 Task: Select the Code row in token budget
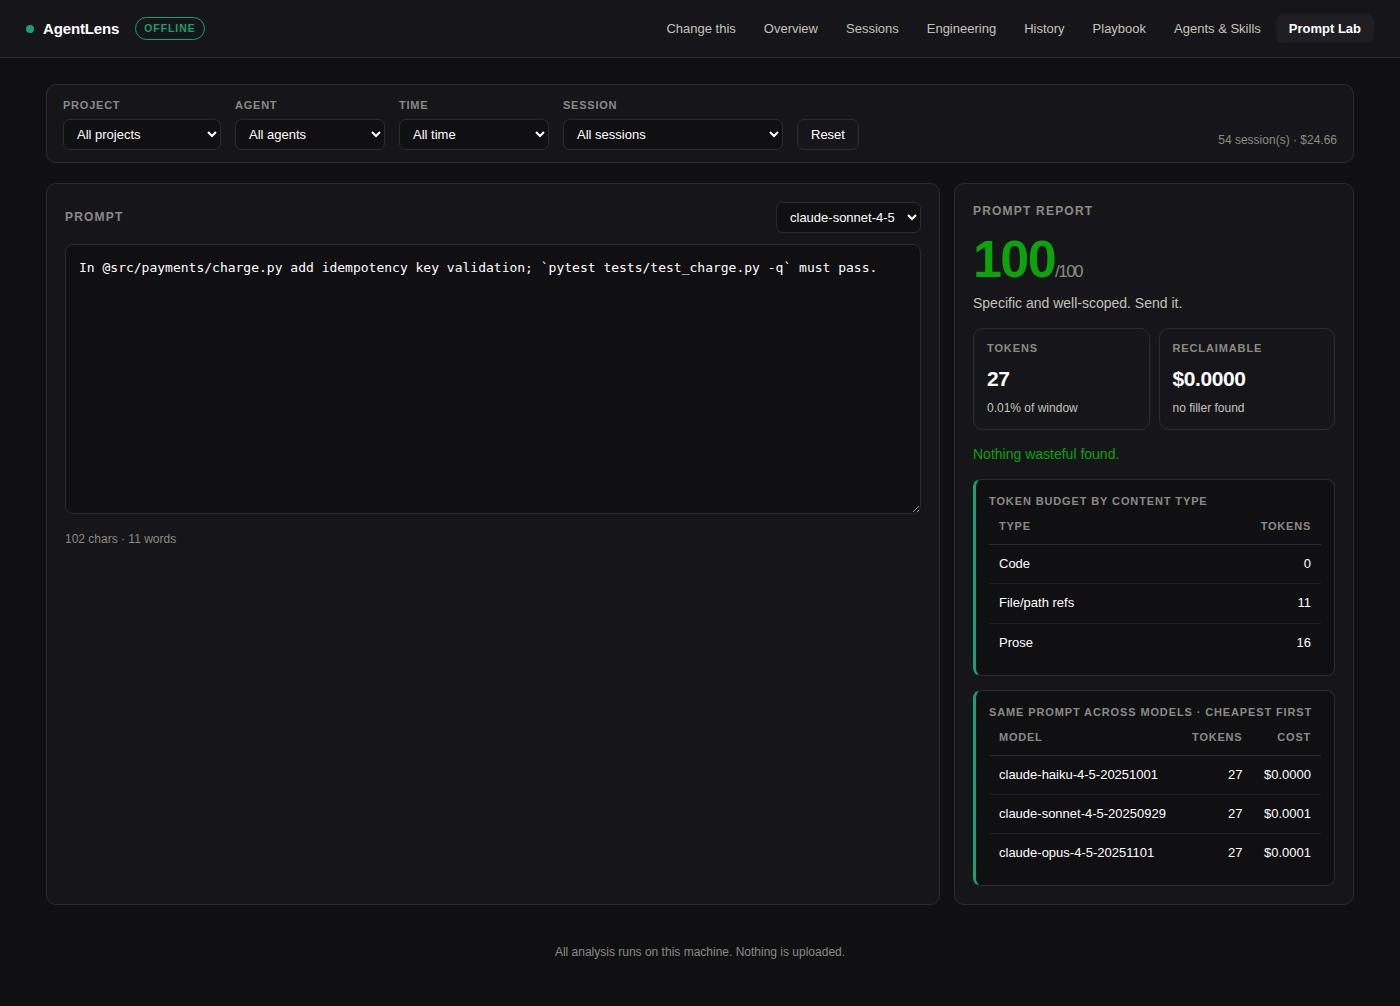(x=1155, y=564)
